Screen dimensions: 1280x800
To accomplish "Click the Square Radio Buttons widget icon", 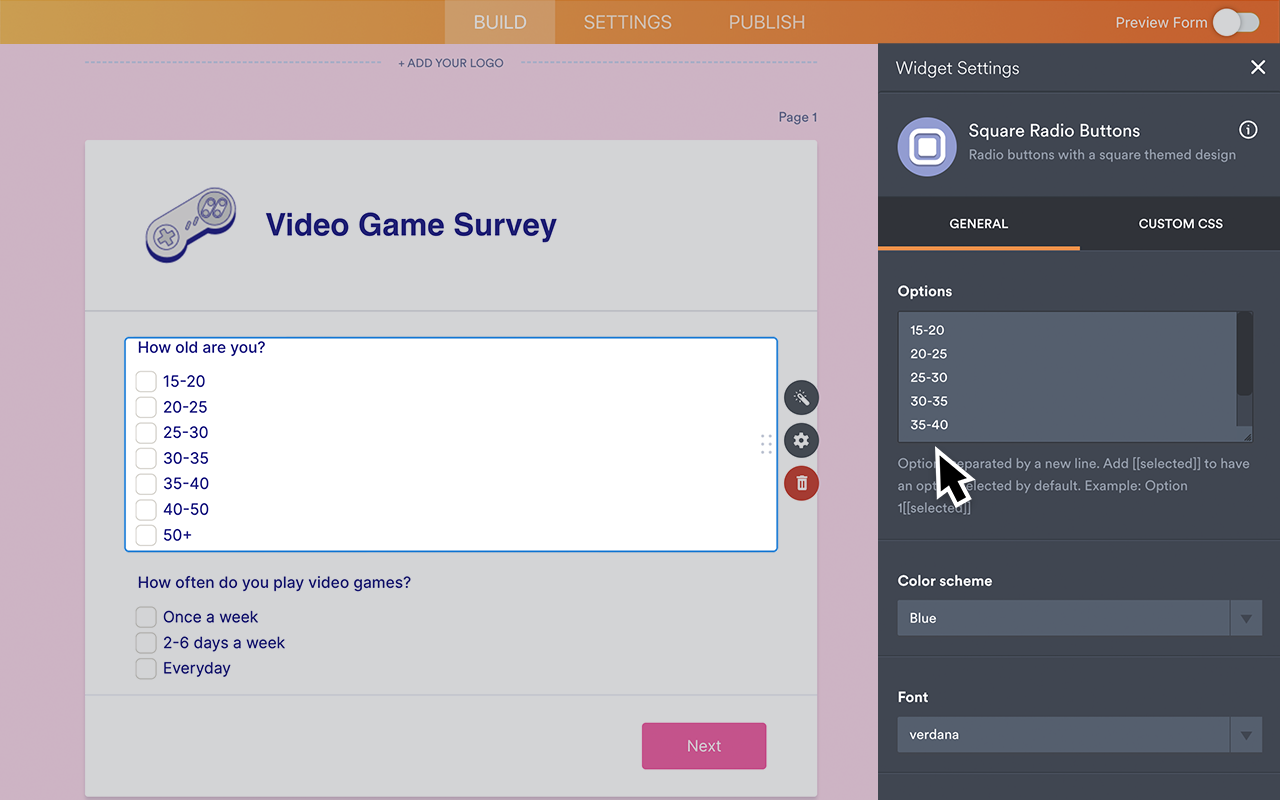I will [927, 147].
